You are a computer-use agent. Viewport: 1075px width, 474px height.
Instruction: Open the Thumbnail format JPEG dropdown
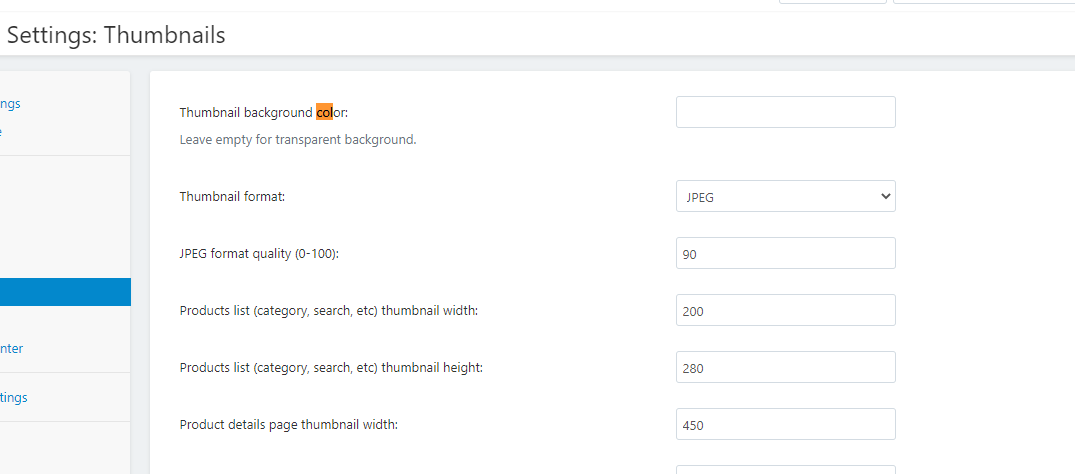pos(786,196)
